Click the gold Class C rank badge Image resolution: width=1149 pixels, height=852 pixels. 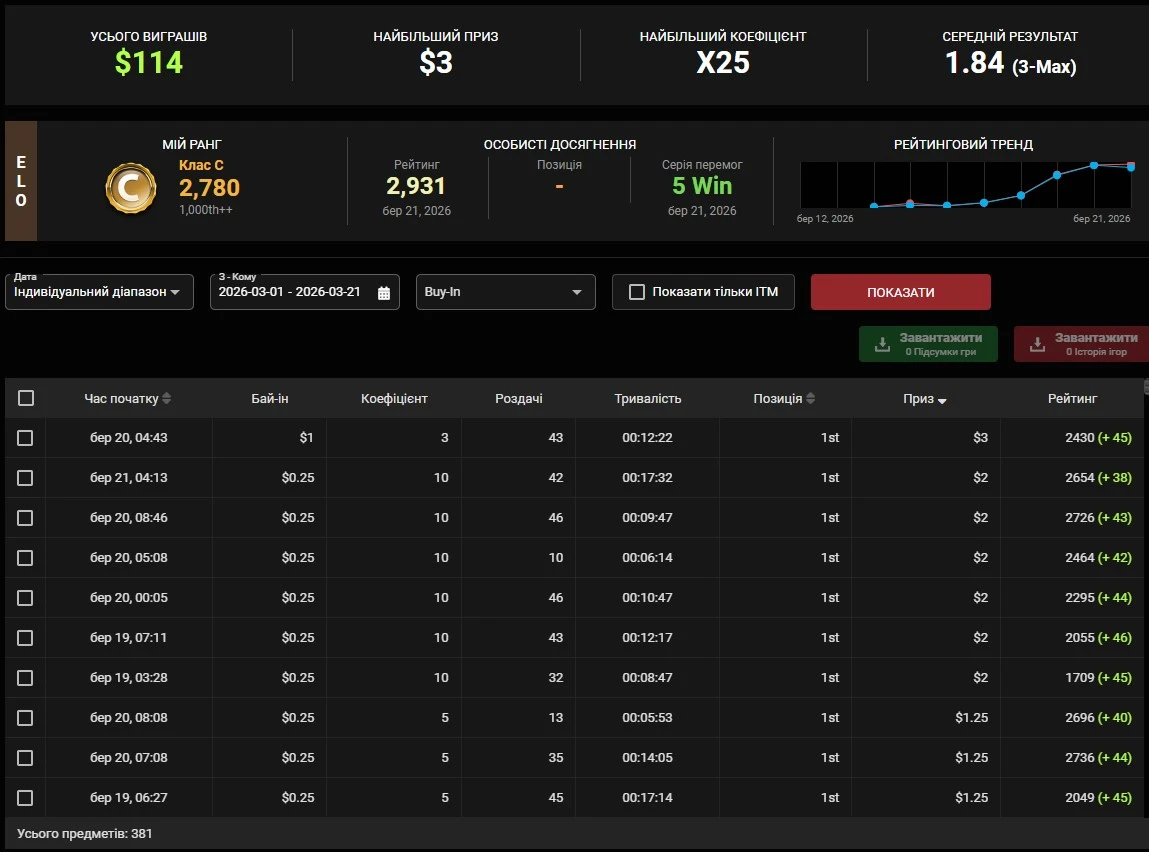pos(131,187)
